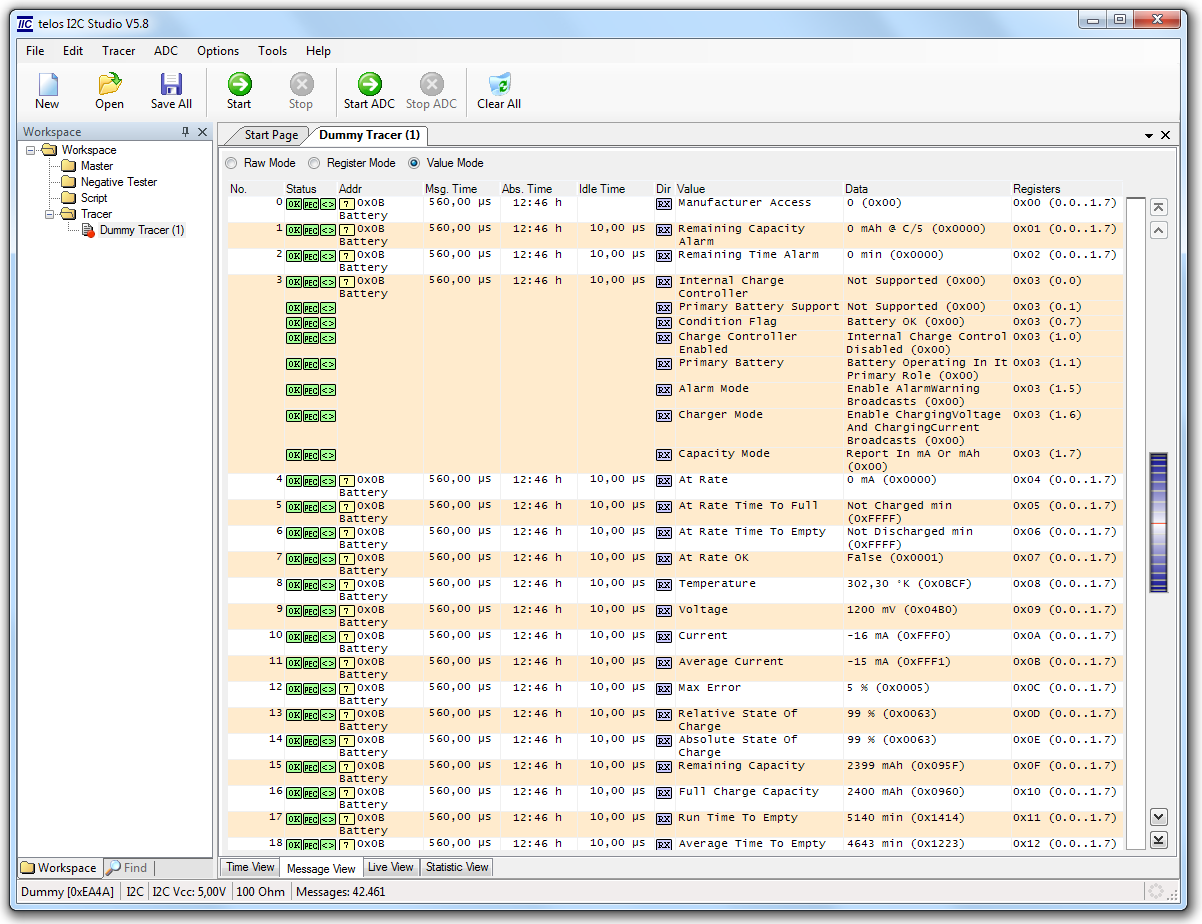Jump to the last message with the bottom arrow
Viewport: 1202px width, 924px height.
(1158, 840)
